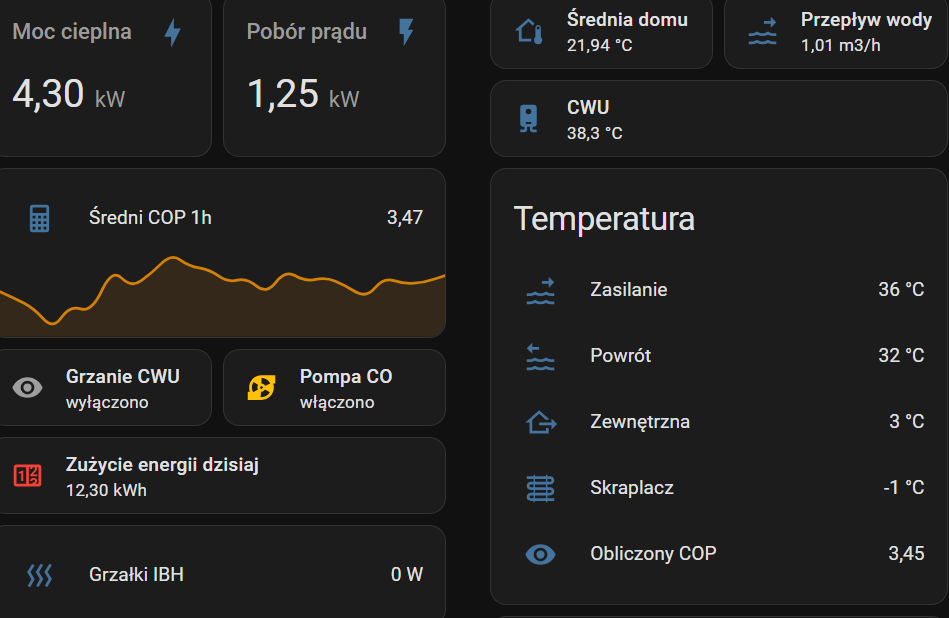Screen dimensions: 949x618
Task: Click the red counter icon for Zużycie energii
Action: (28, 475)
